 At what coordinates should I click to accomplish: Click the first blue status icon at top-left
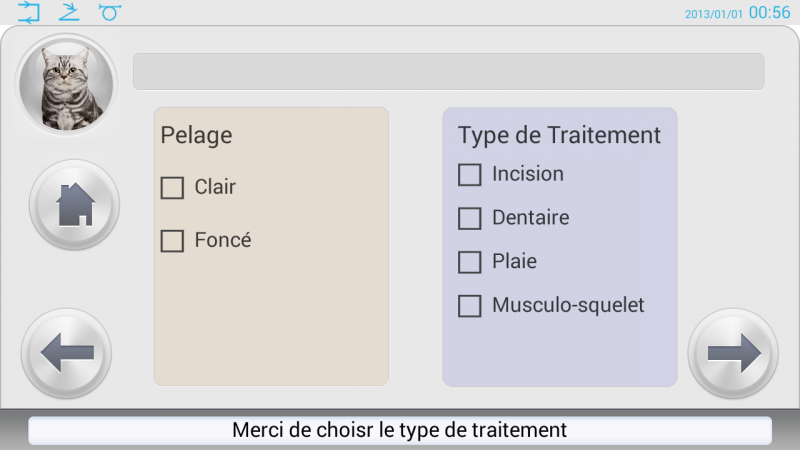click(x=29, y=12)
